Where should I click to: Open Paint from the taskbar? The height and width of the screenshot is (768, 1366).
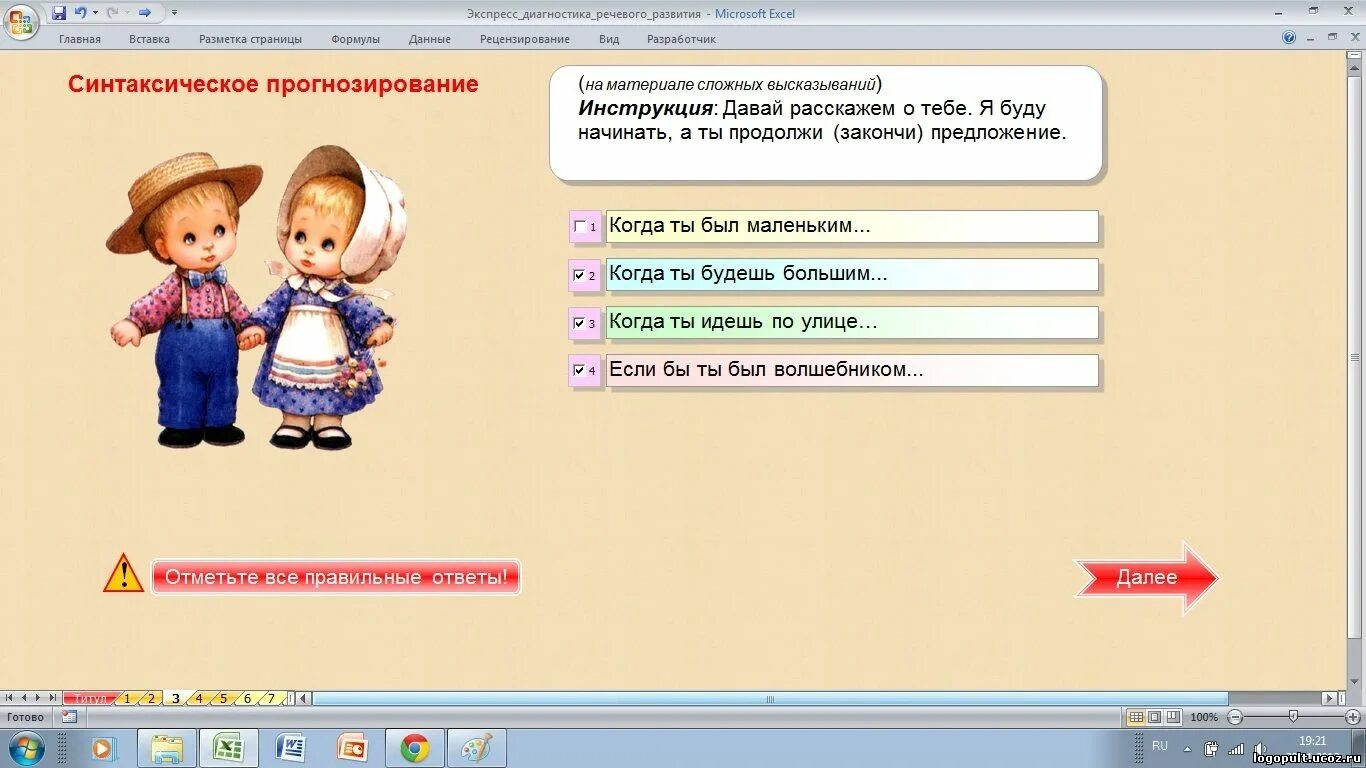[477, 748]
